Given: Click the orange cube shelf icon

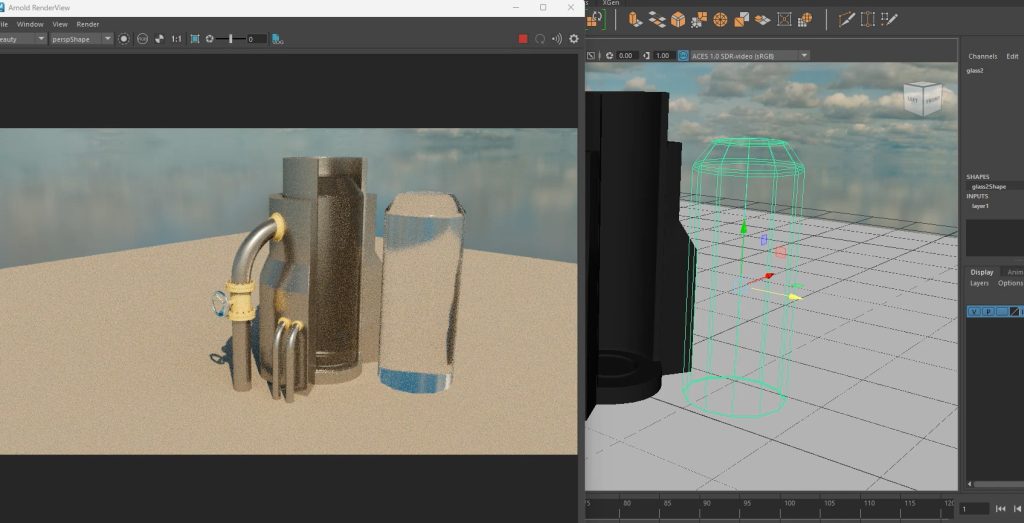Looking at the screenshot, I should click(x=678, y=19).
